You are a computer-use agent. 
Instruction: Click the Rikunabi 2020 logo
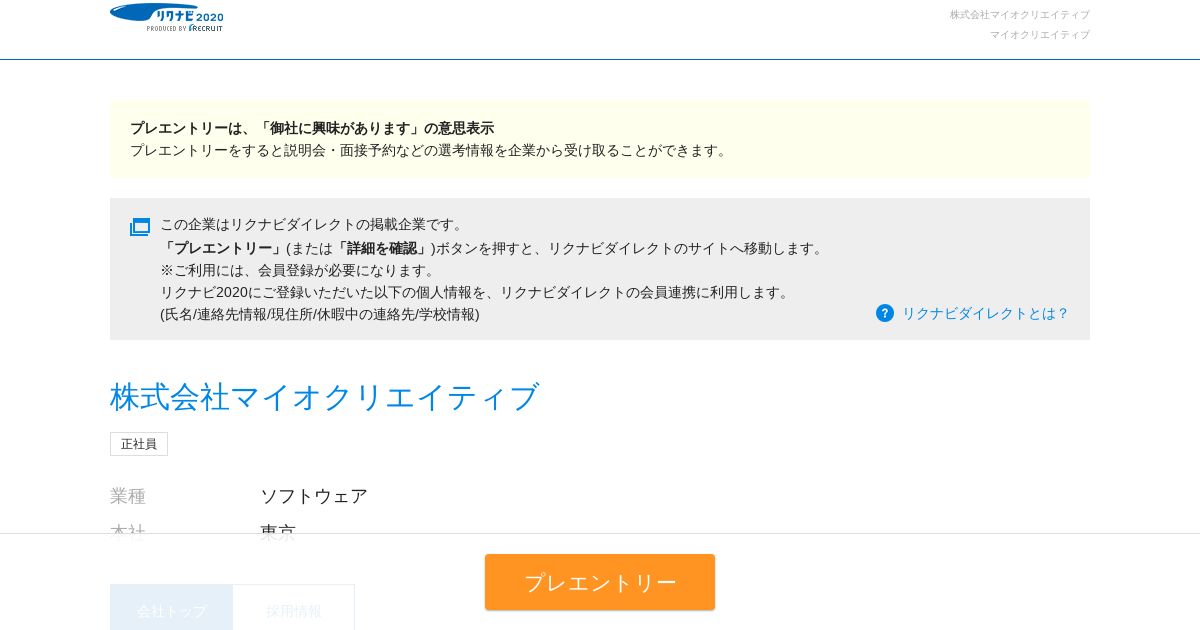(167, 17)
